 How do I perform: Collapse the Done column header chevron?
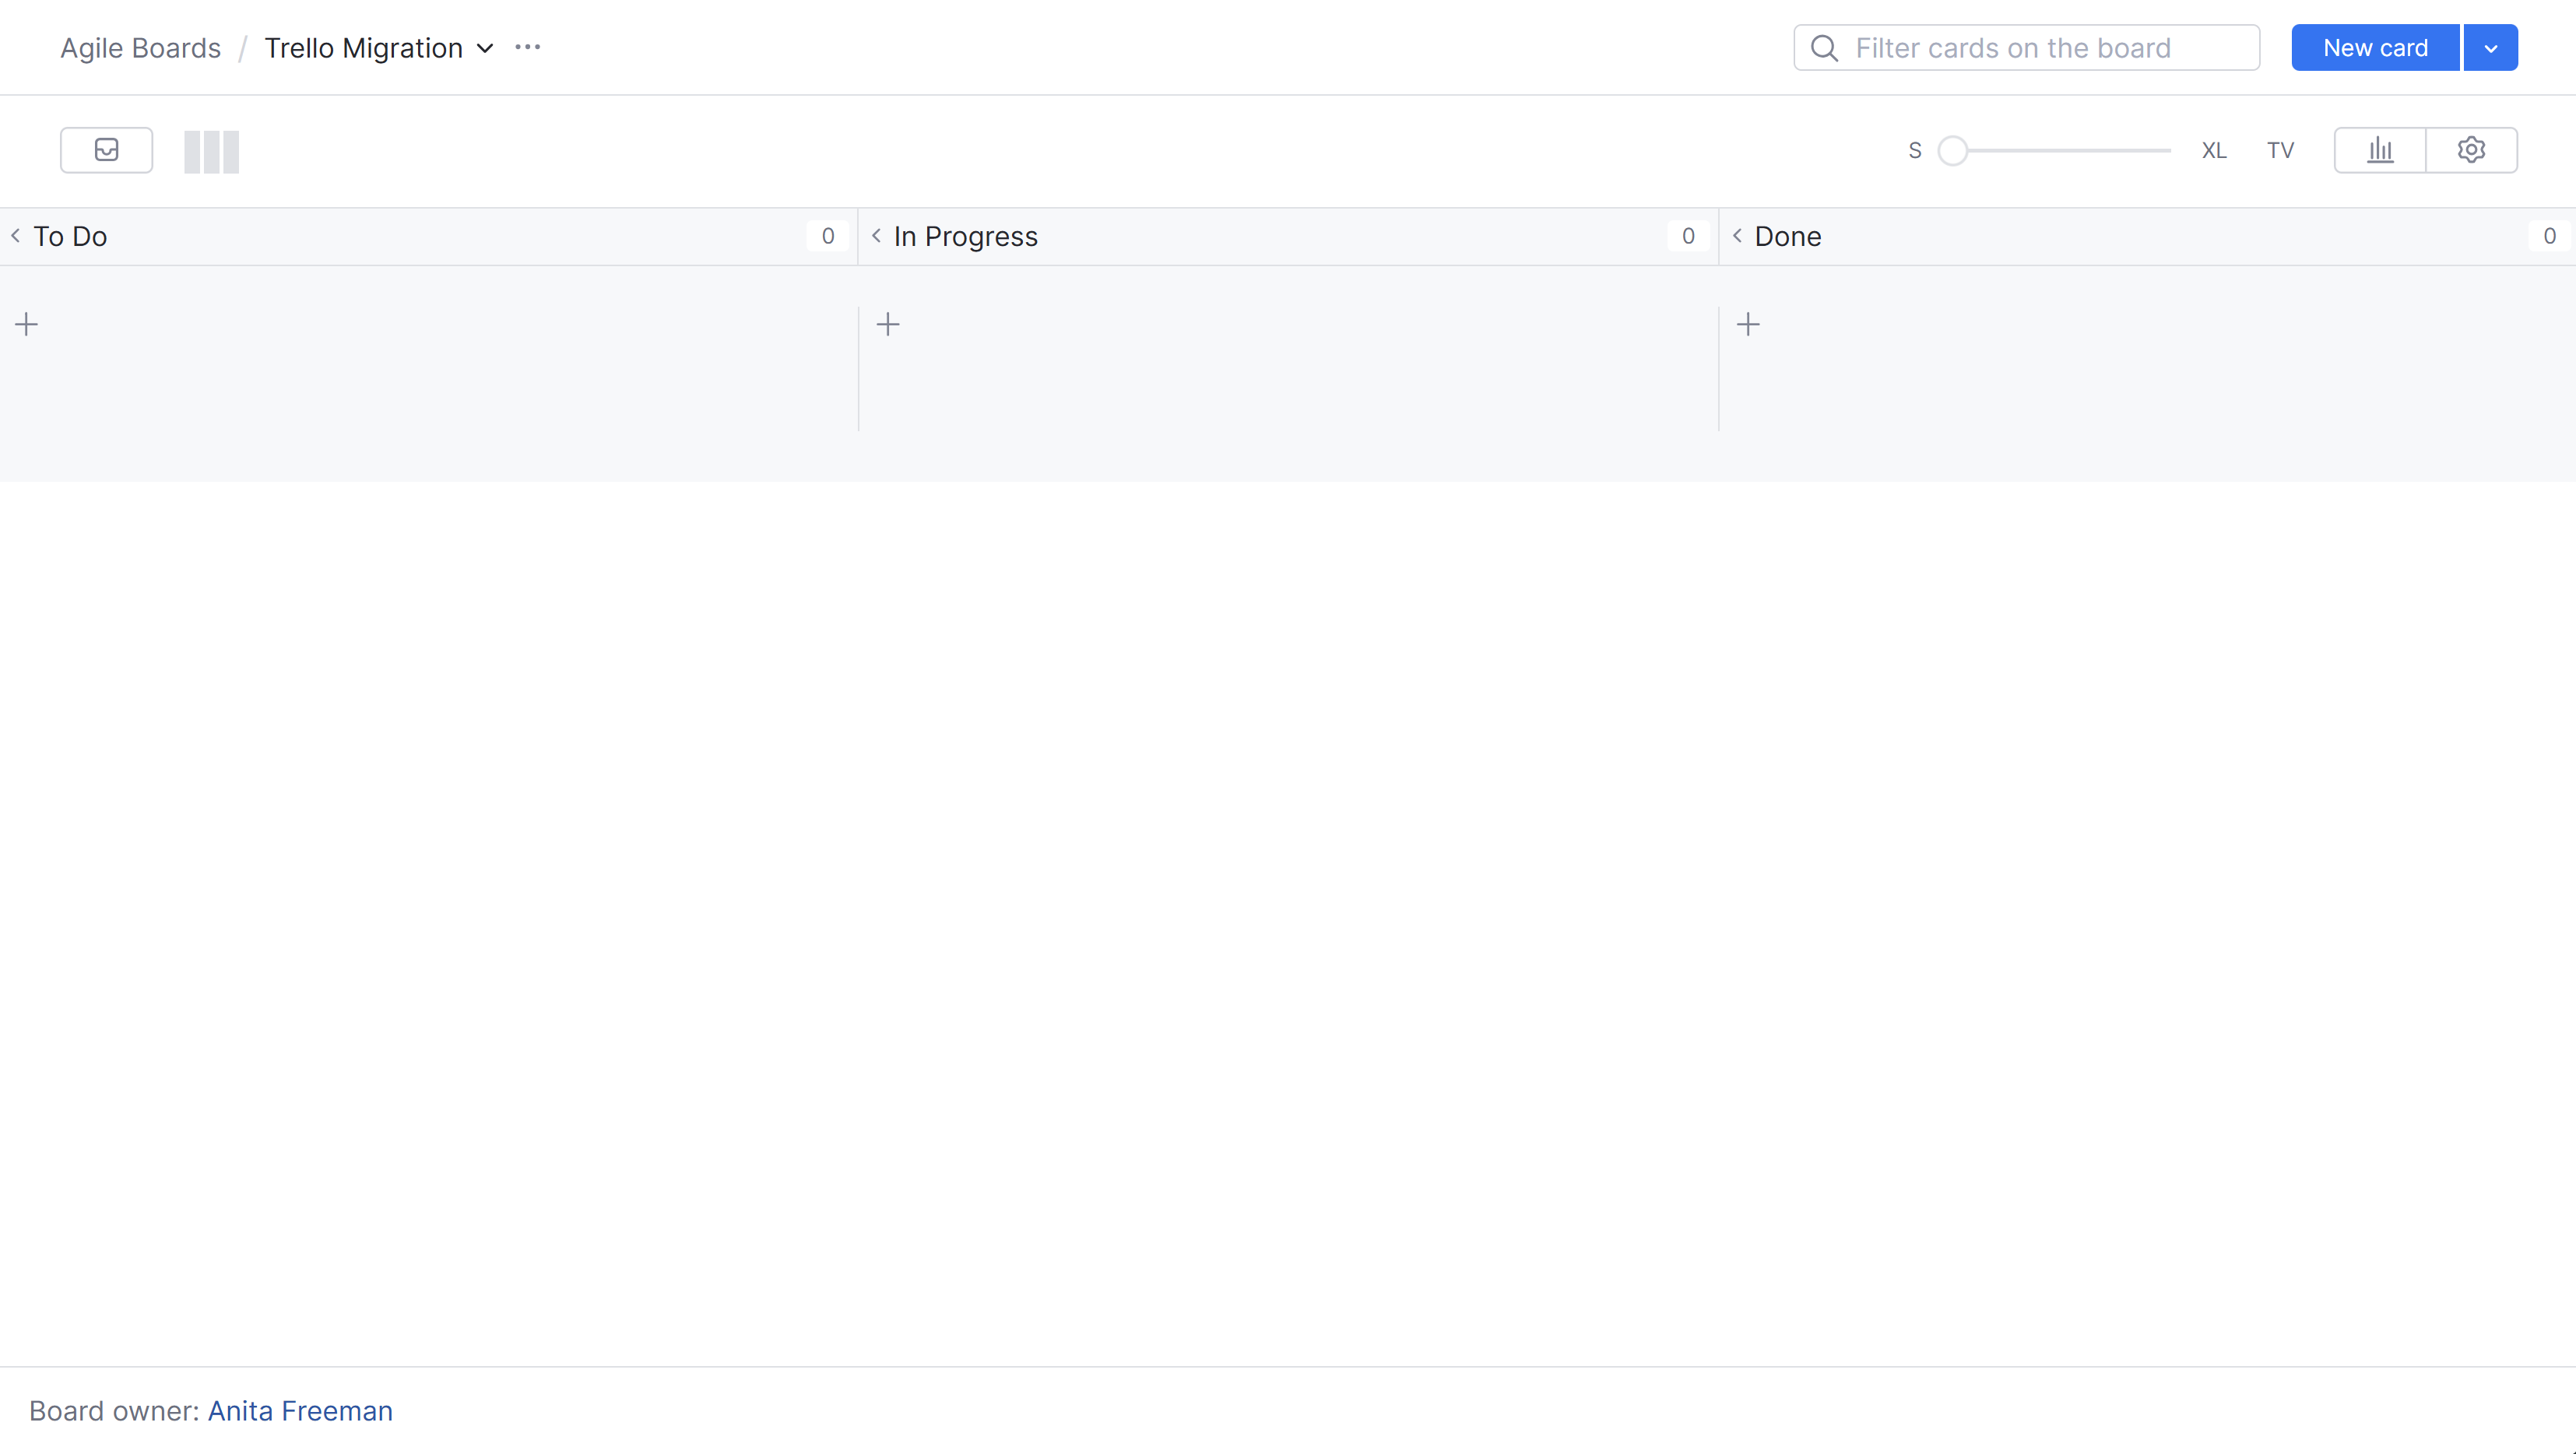[1737, 236]
